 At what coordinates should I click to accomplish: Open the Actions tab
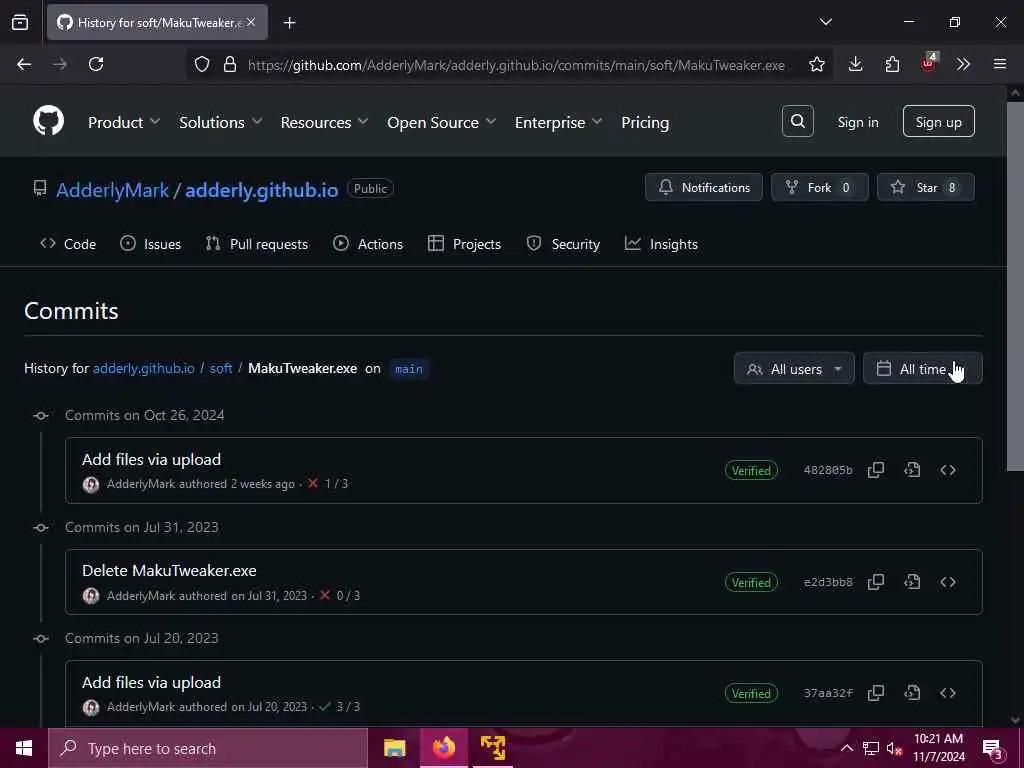click(368, 244)
